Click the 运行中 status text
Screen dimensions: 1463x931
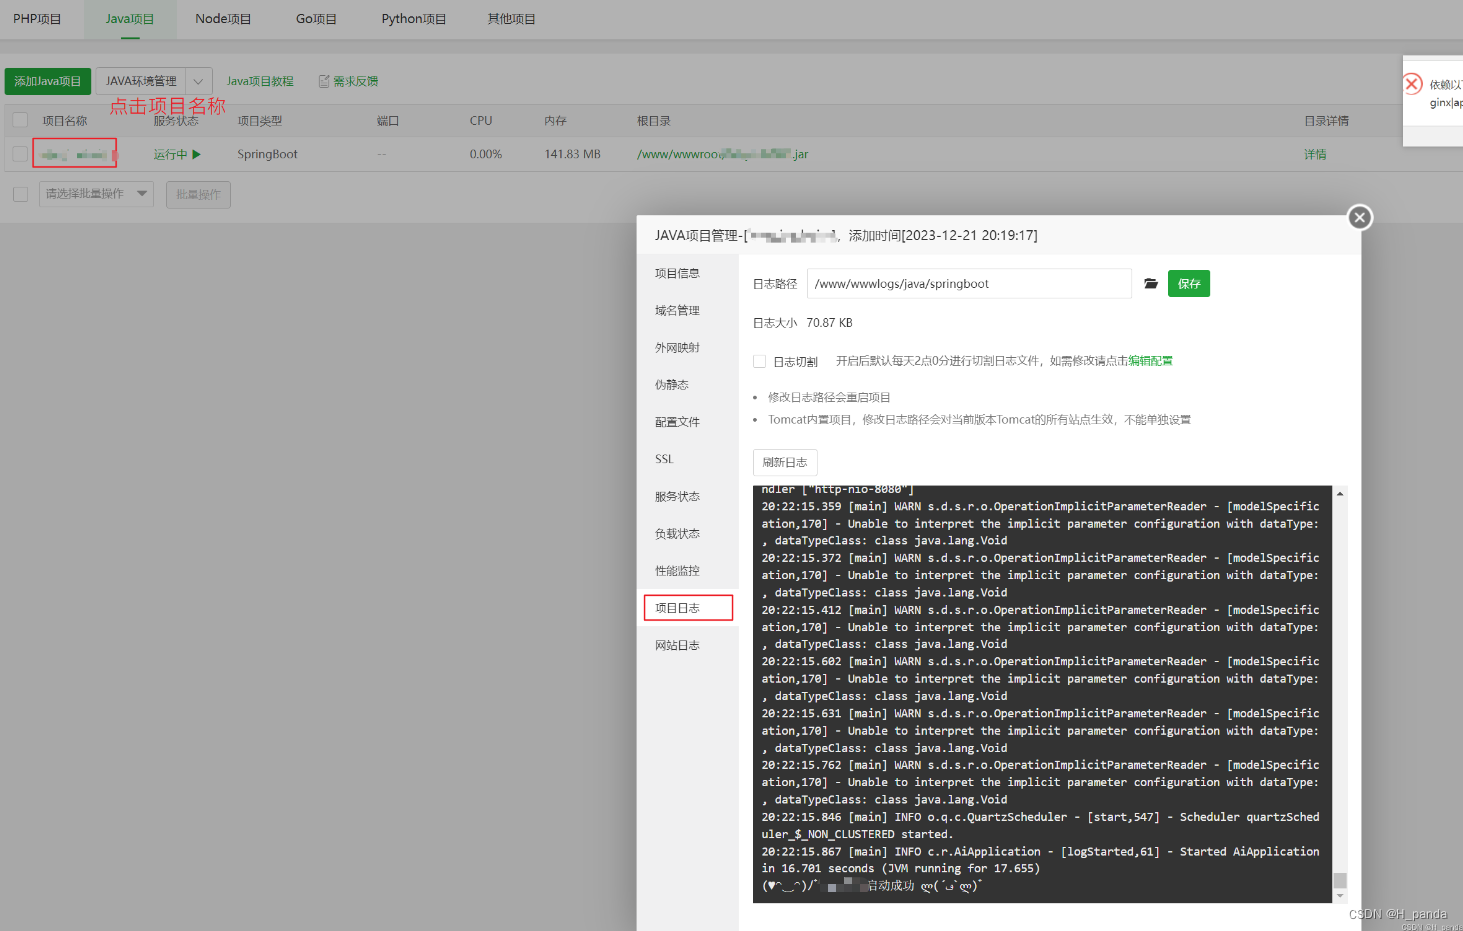click(x=170, y=154)
